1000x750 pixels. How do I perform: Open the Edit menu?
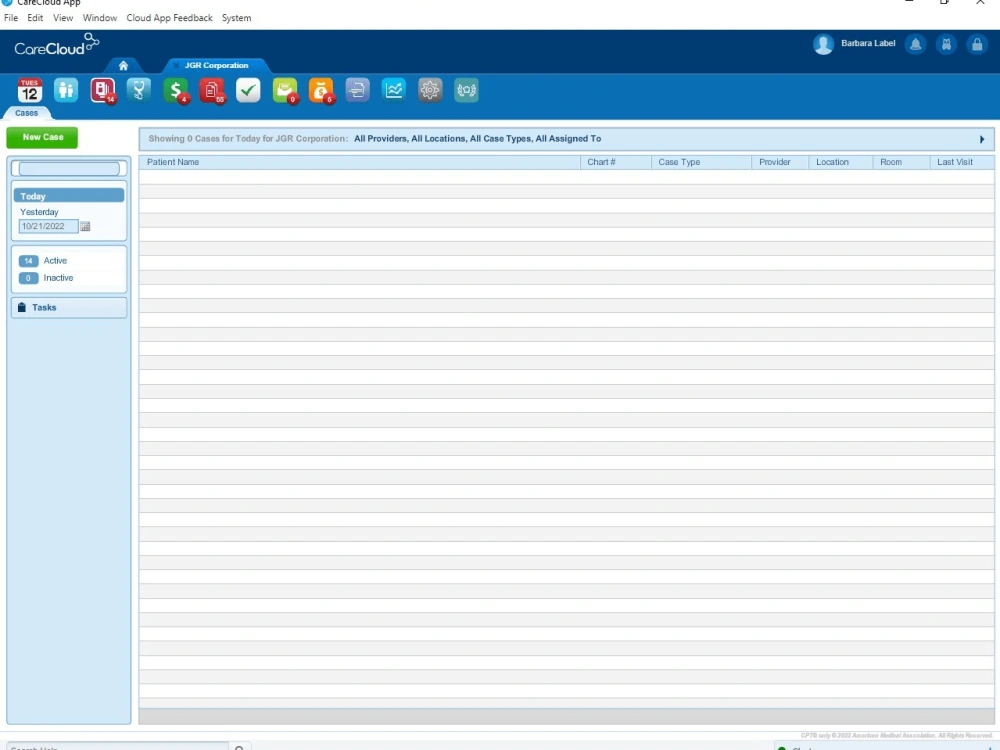tap(35, 18)
